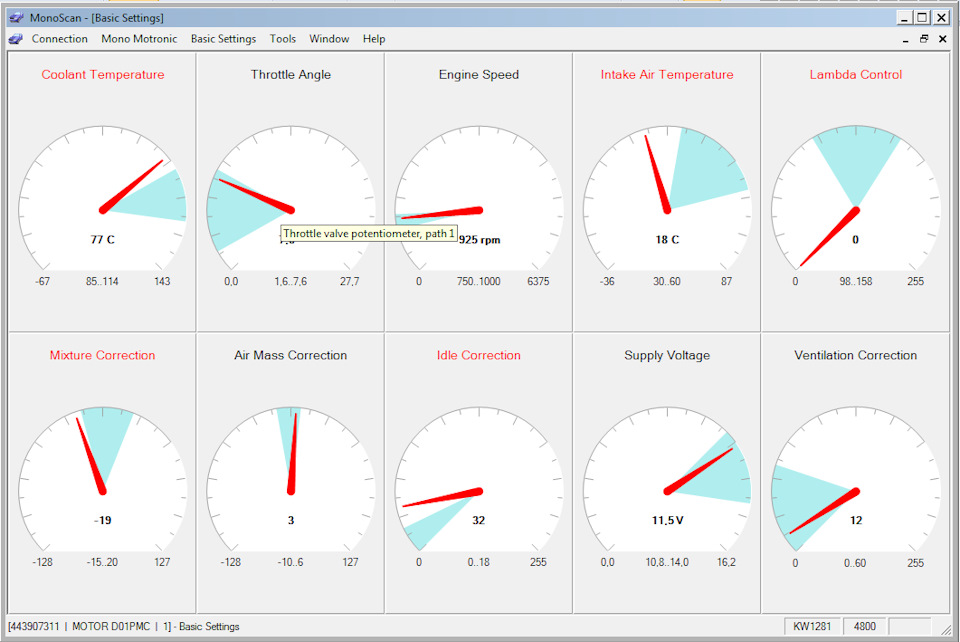The width and height of the screenshot is (960, 642).
Task: Click the Lambda Control gauge title
Action: pyautogui.click(x=856, y=75)
